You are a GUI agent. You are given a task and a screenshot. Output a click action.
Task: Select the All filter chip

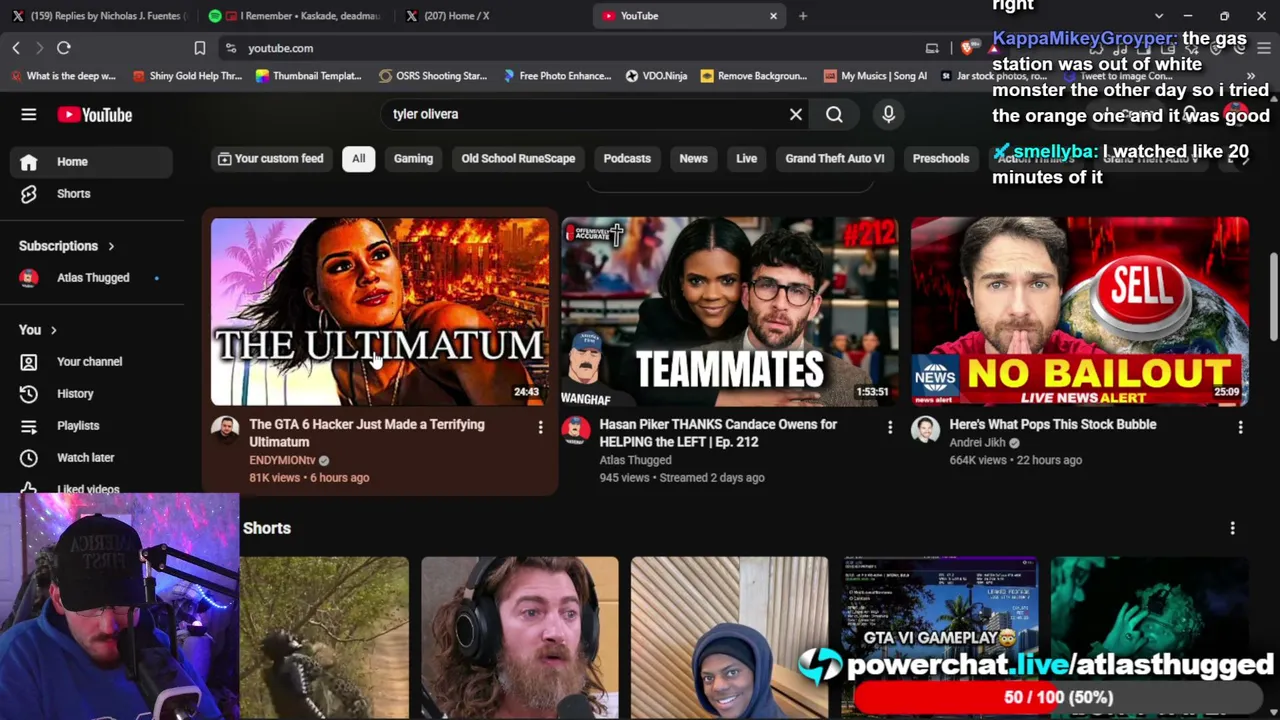[358, 159]
